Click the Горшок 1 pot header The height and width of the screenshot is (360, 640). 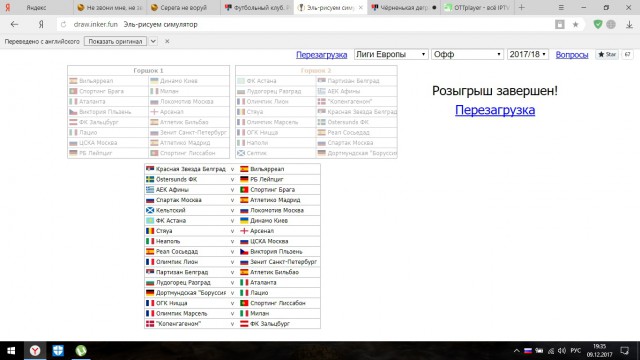coord(148,71)
